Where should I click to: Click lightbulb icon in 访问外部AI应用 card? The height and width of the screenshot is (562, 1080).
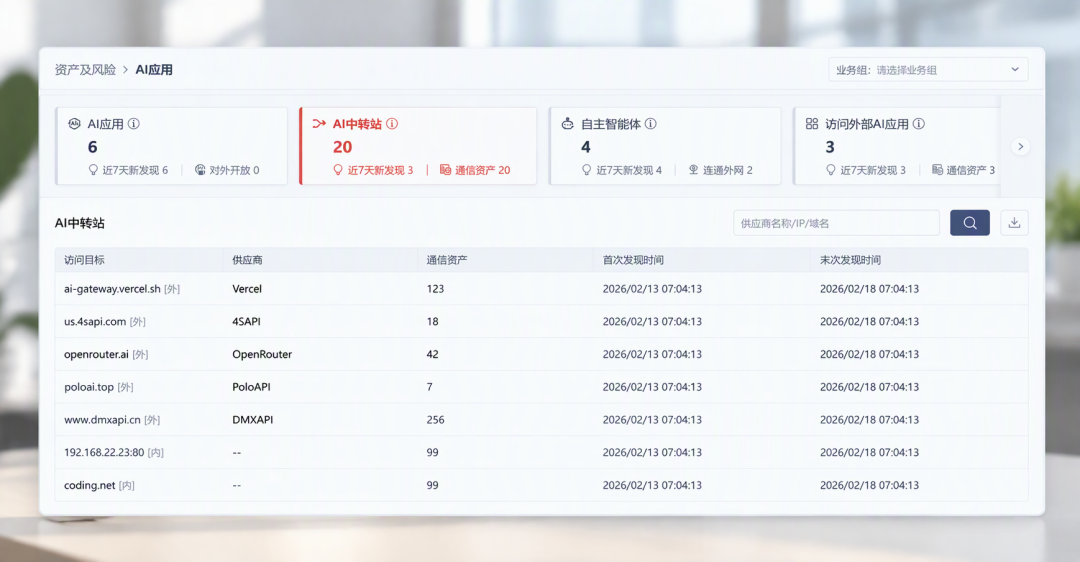tap(831, 169)
